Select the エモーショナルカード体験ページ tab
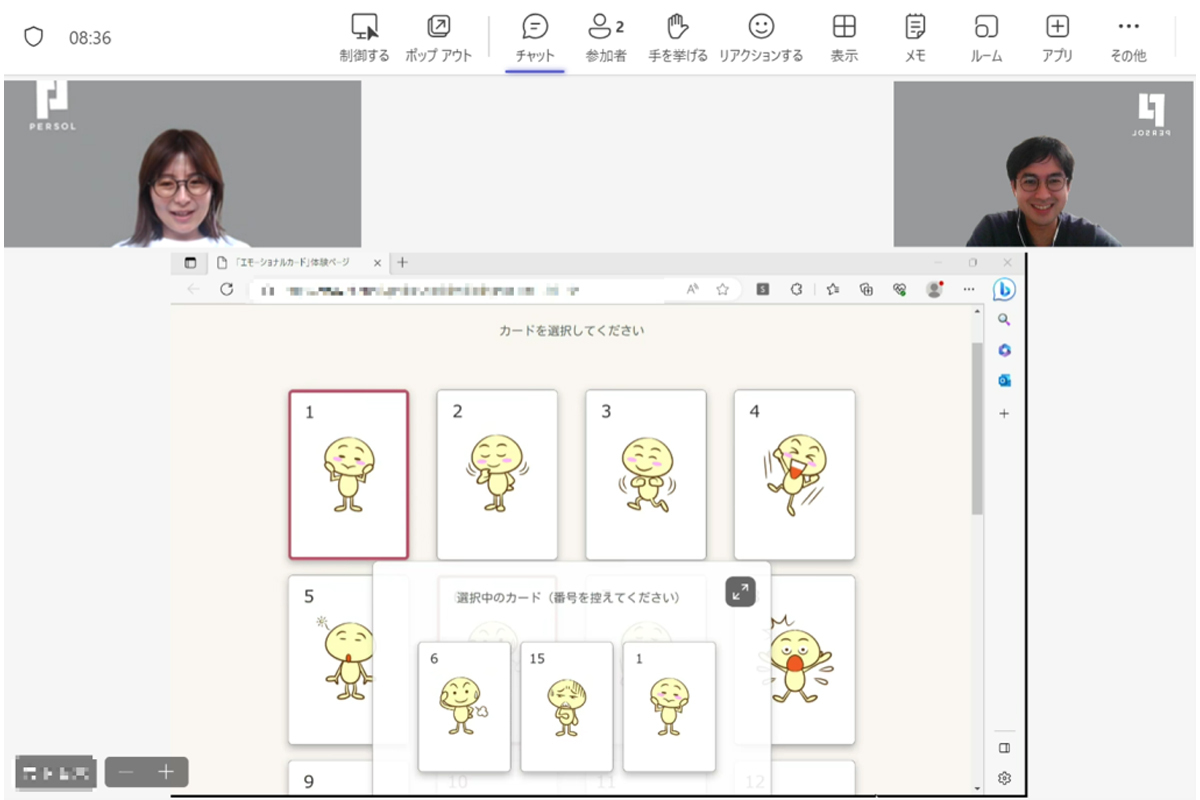This screenshot has width=1200, height=800. point(298,263)
